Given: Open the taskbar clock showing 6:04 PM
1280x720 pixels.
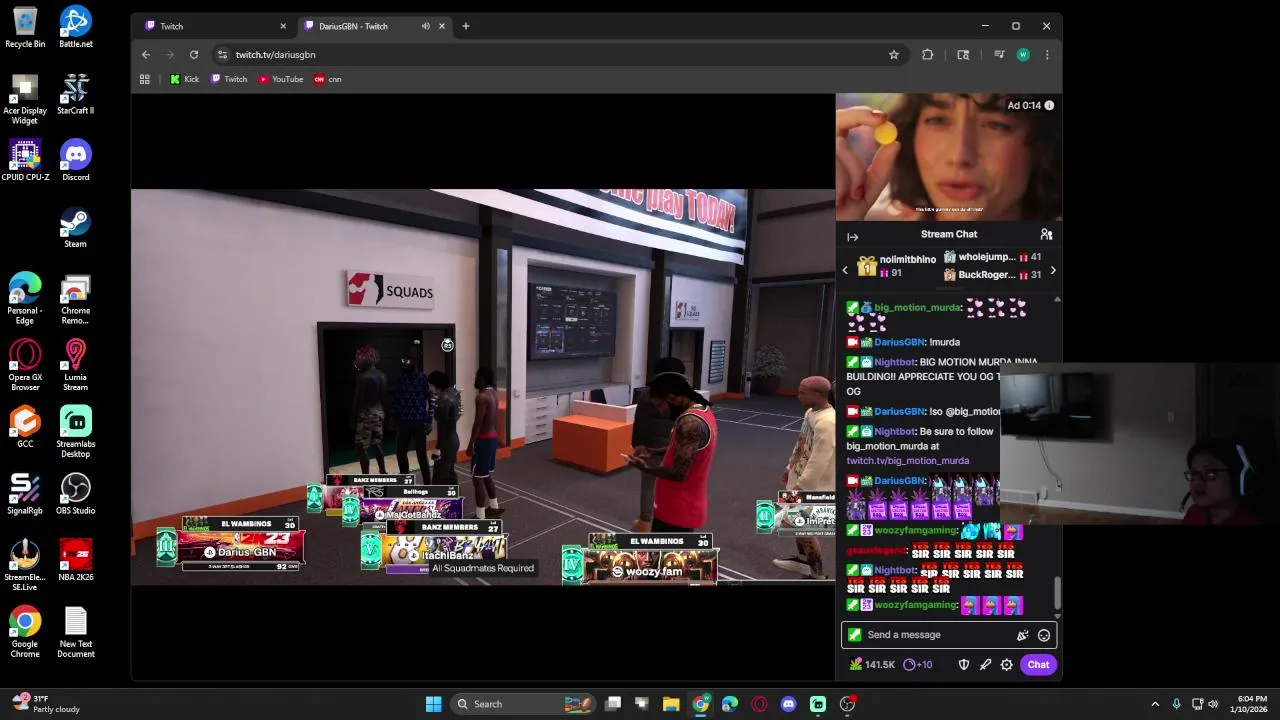Looking at the screenshot, I should tap(1251, 704).
